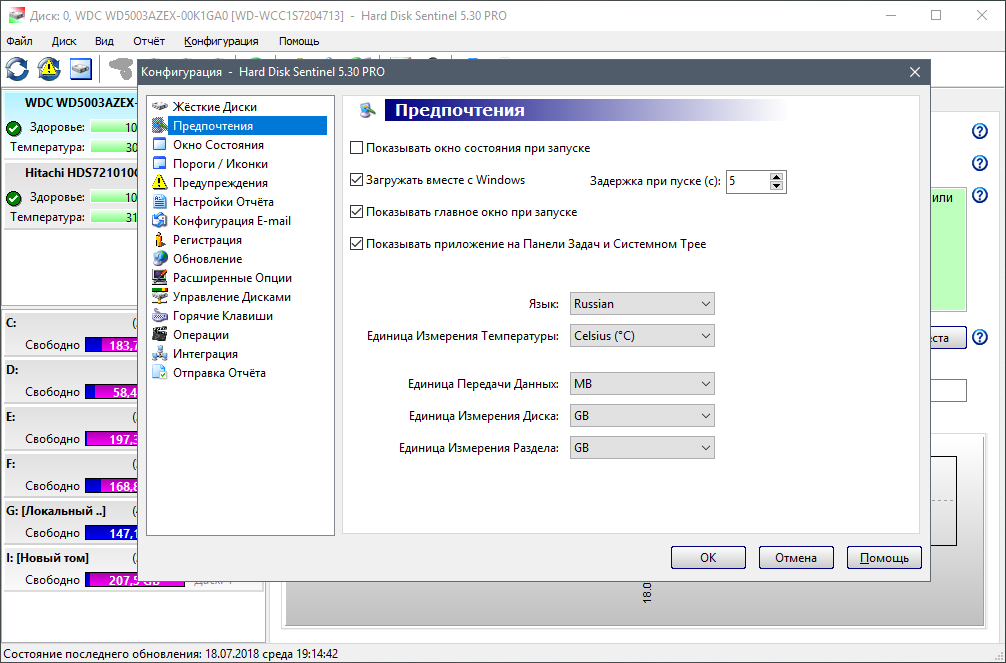This screenshot has height=663, width=1006.
Task: Click the yellow warning Предупреждения icon
Action: 160,183
